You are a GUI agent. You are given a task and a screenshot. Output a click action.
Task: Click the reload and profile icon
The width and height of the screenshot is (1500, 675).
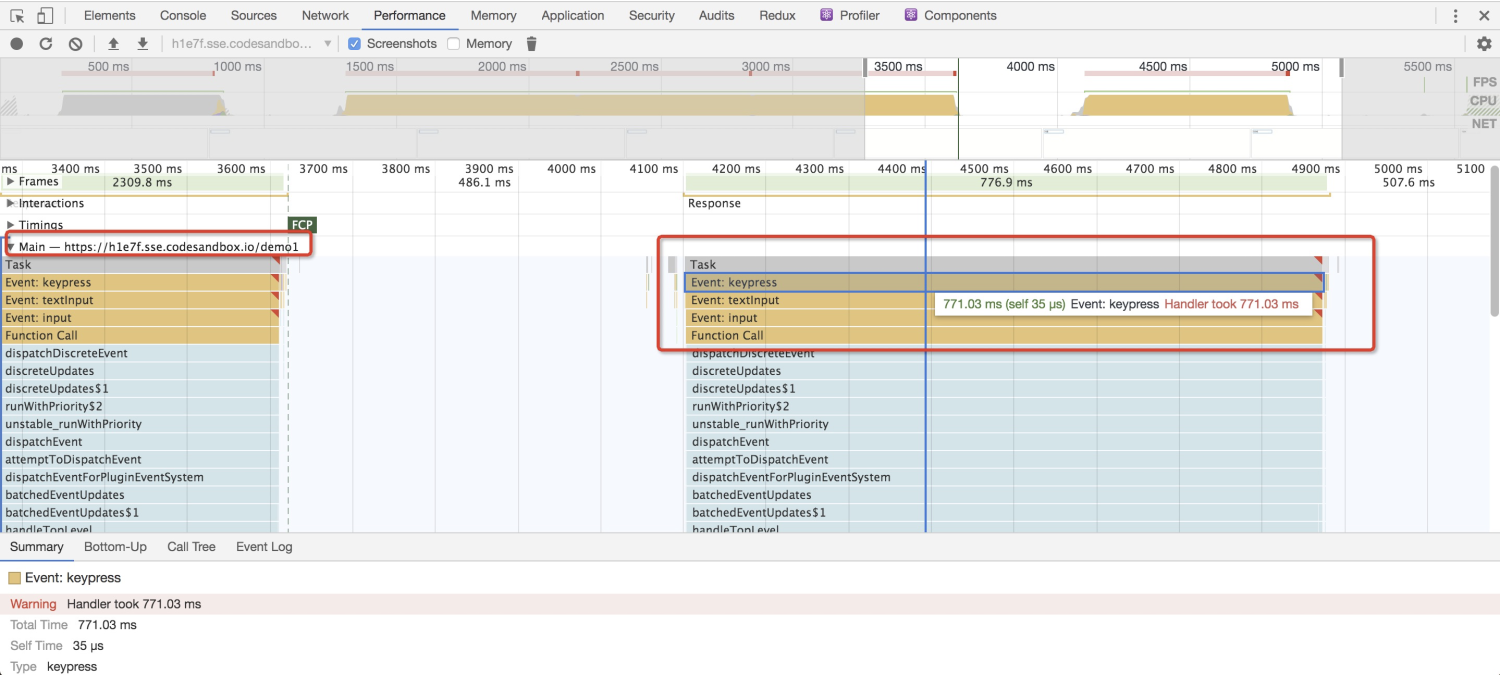[46, 44]
